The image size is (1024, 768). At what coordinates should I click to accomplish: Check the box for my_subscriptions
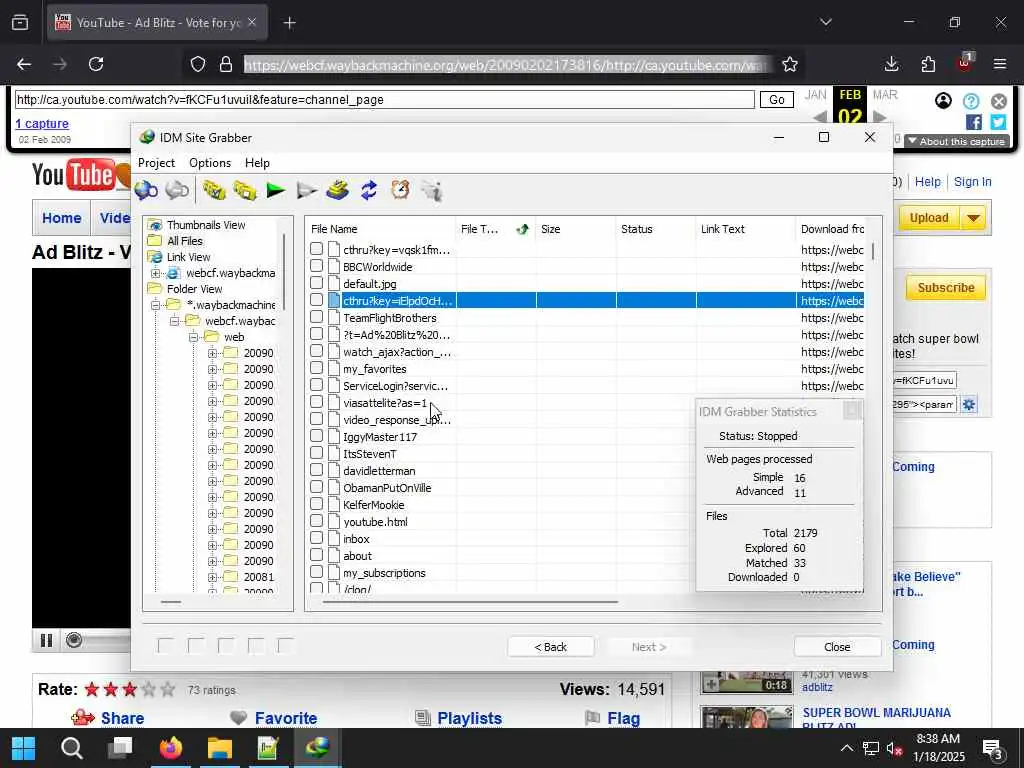pos(317,571)
